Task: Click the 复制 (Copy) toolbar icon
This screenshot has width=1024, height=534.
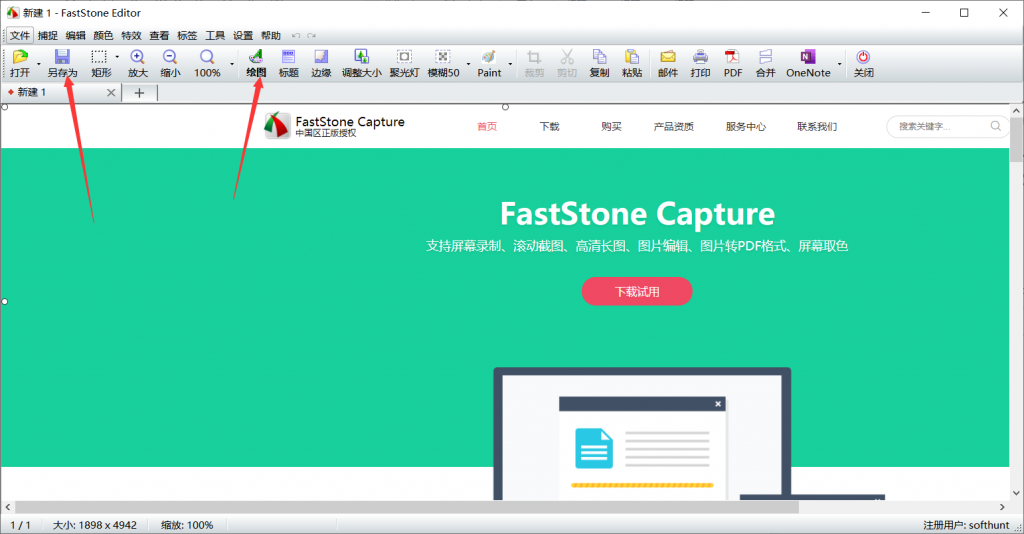Action: 599,63
